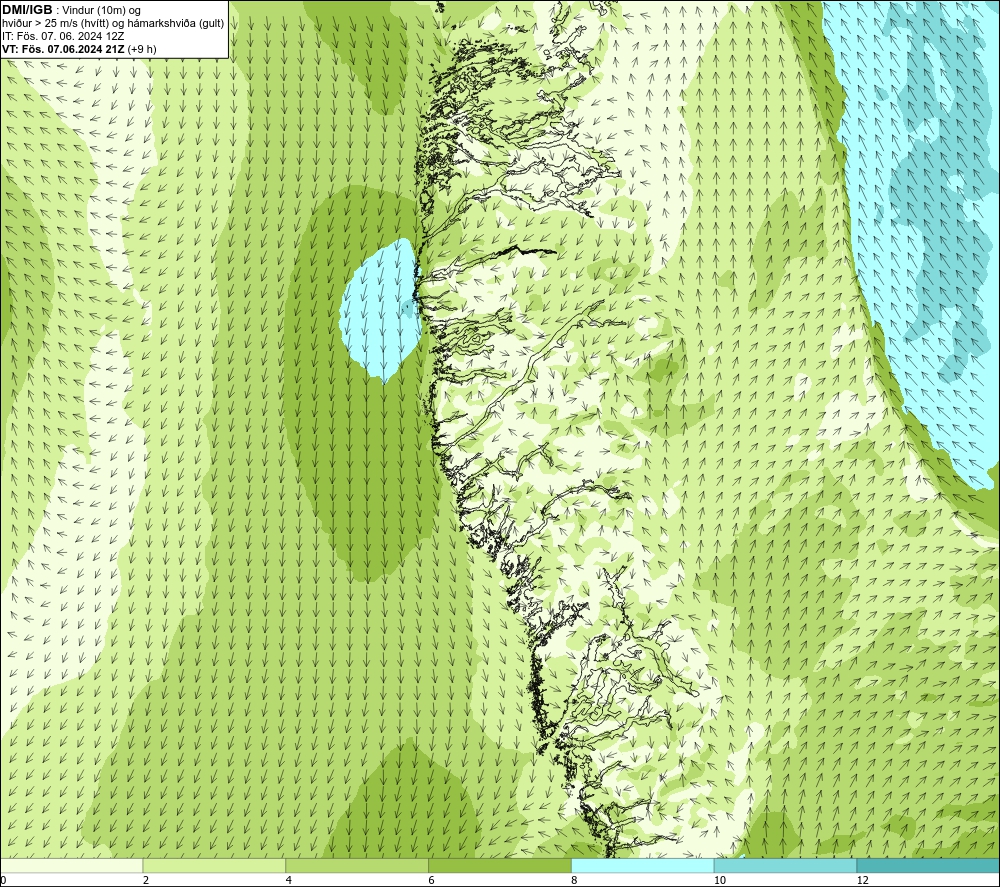Screen dimensions: 1000x887
Task: Click the 10–12 m/s teal legend swatch
Action: point(786,865)
